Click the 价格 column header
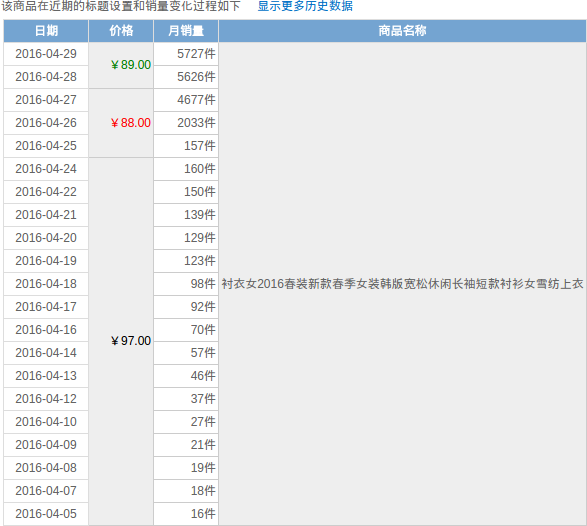 coord(121,31)
